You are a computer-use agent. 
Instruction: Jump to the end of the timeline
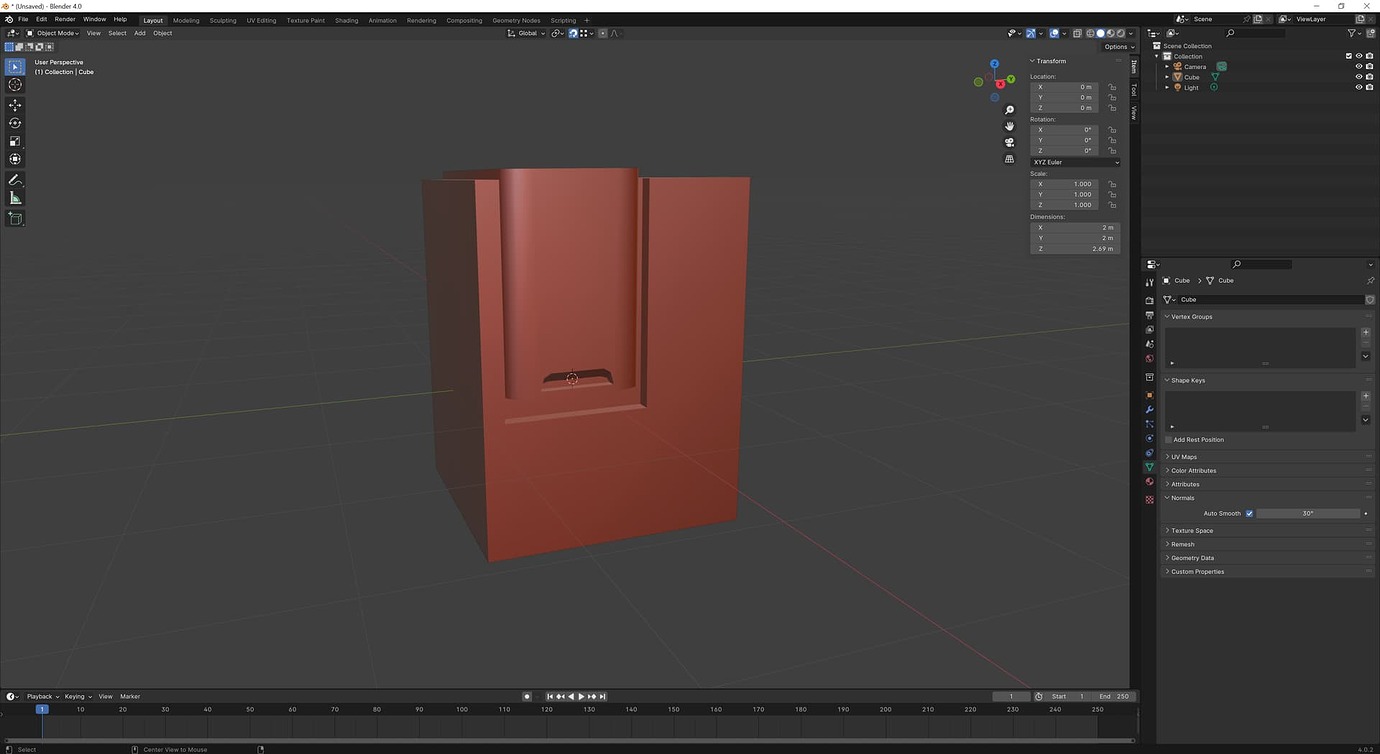[602, 696]
